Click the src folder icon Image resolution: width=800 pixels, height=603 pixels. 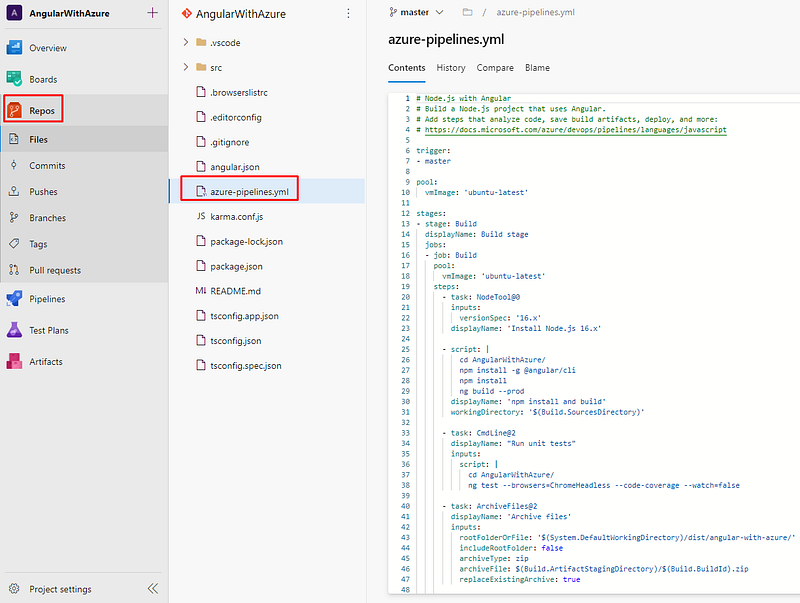click(202, 67)
